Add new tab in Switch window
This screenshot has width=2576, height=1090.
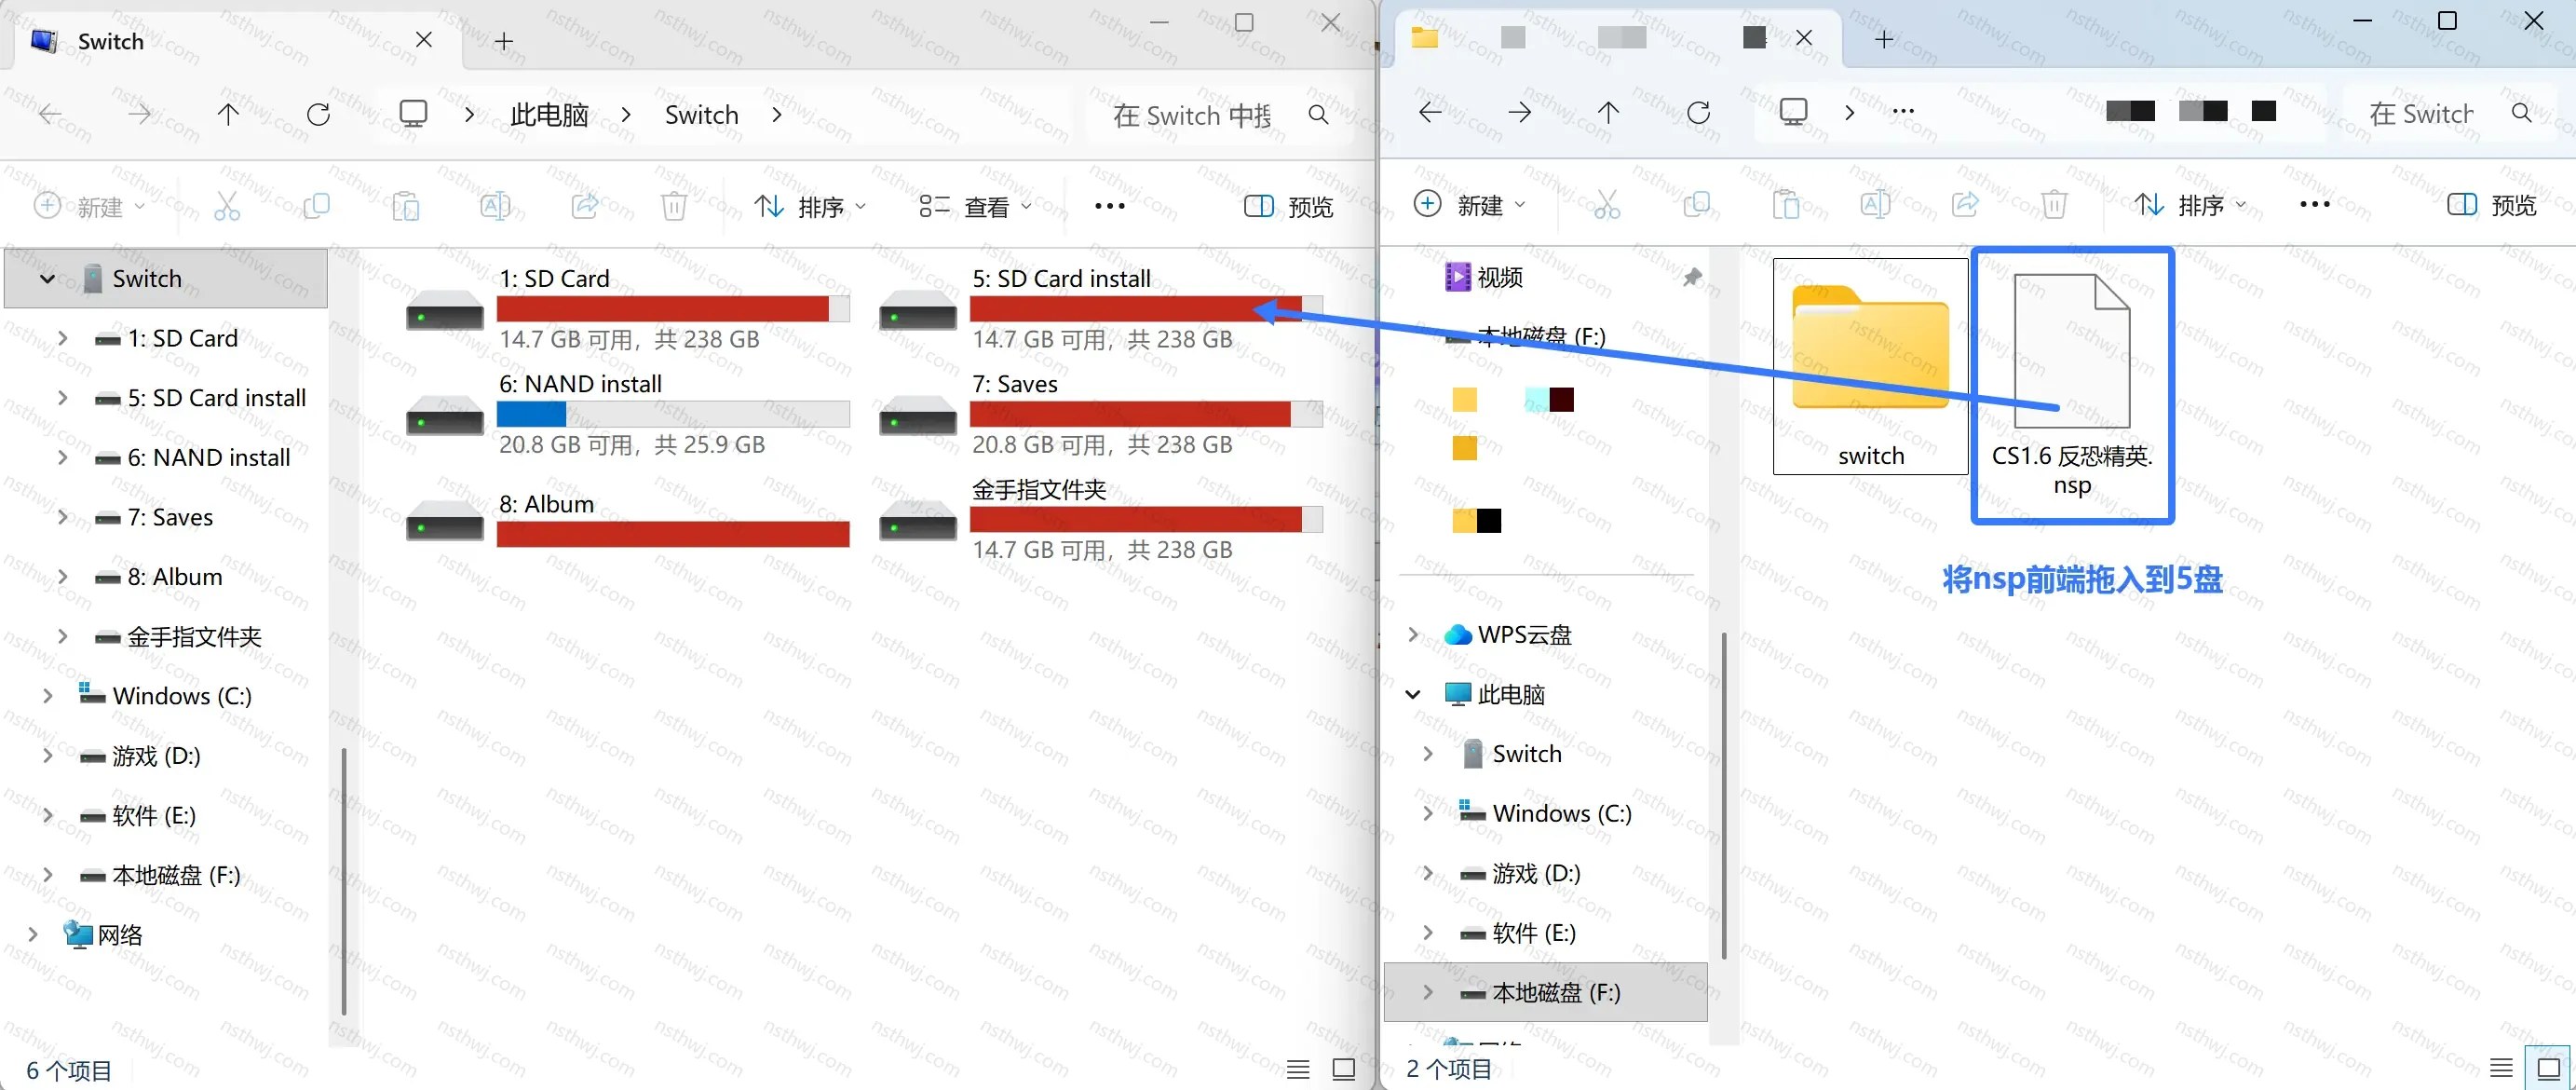click(x=504, y=41)
